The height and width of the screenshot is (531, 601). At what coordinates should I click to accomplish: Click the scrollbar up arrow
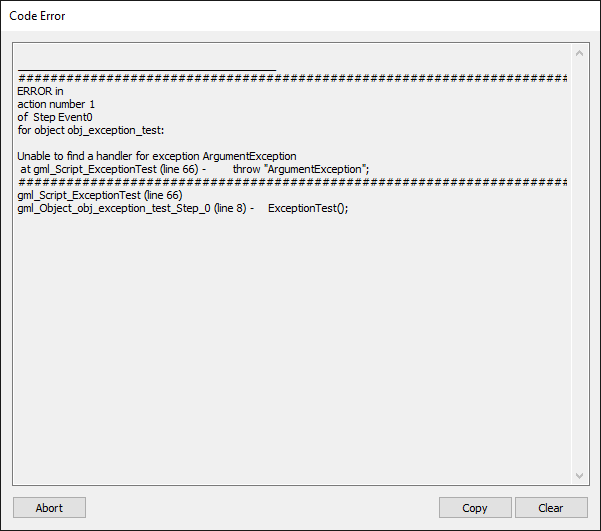(x=579, y=53)
